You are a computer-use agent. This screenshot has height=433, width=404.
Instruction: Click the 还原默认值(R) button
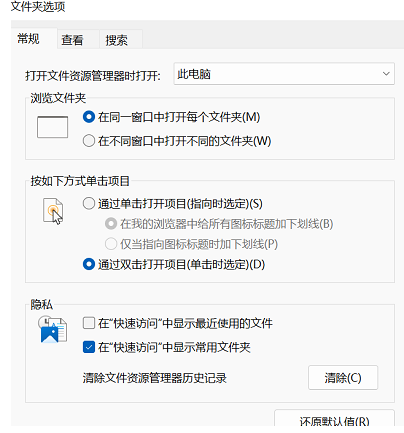(x=334, y=418)
